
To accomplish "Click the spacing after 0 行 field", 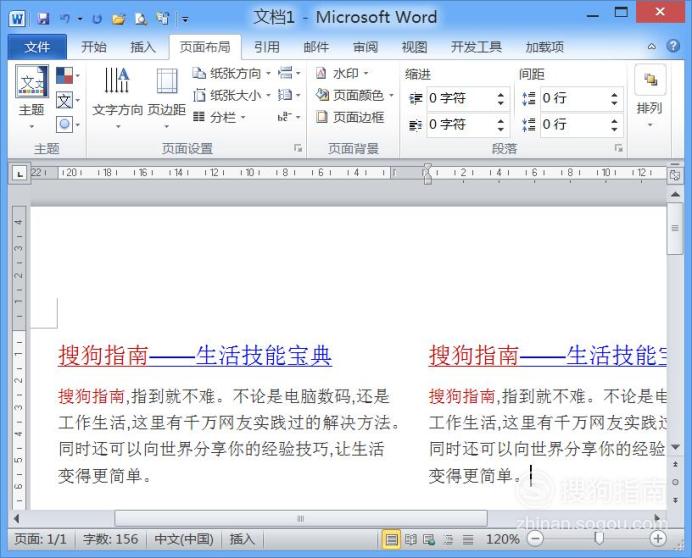I will [574, 124].
